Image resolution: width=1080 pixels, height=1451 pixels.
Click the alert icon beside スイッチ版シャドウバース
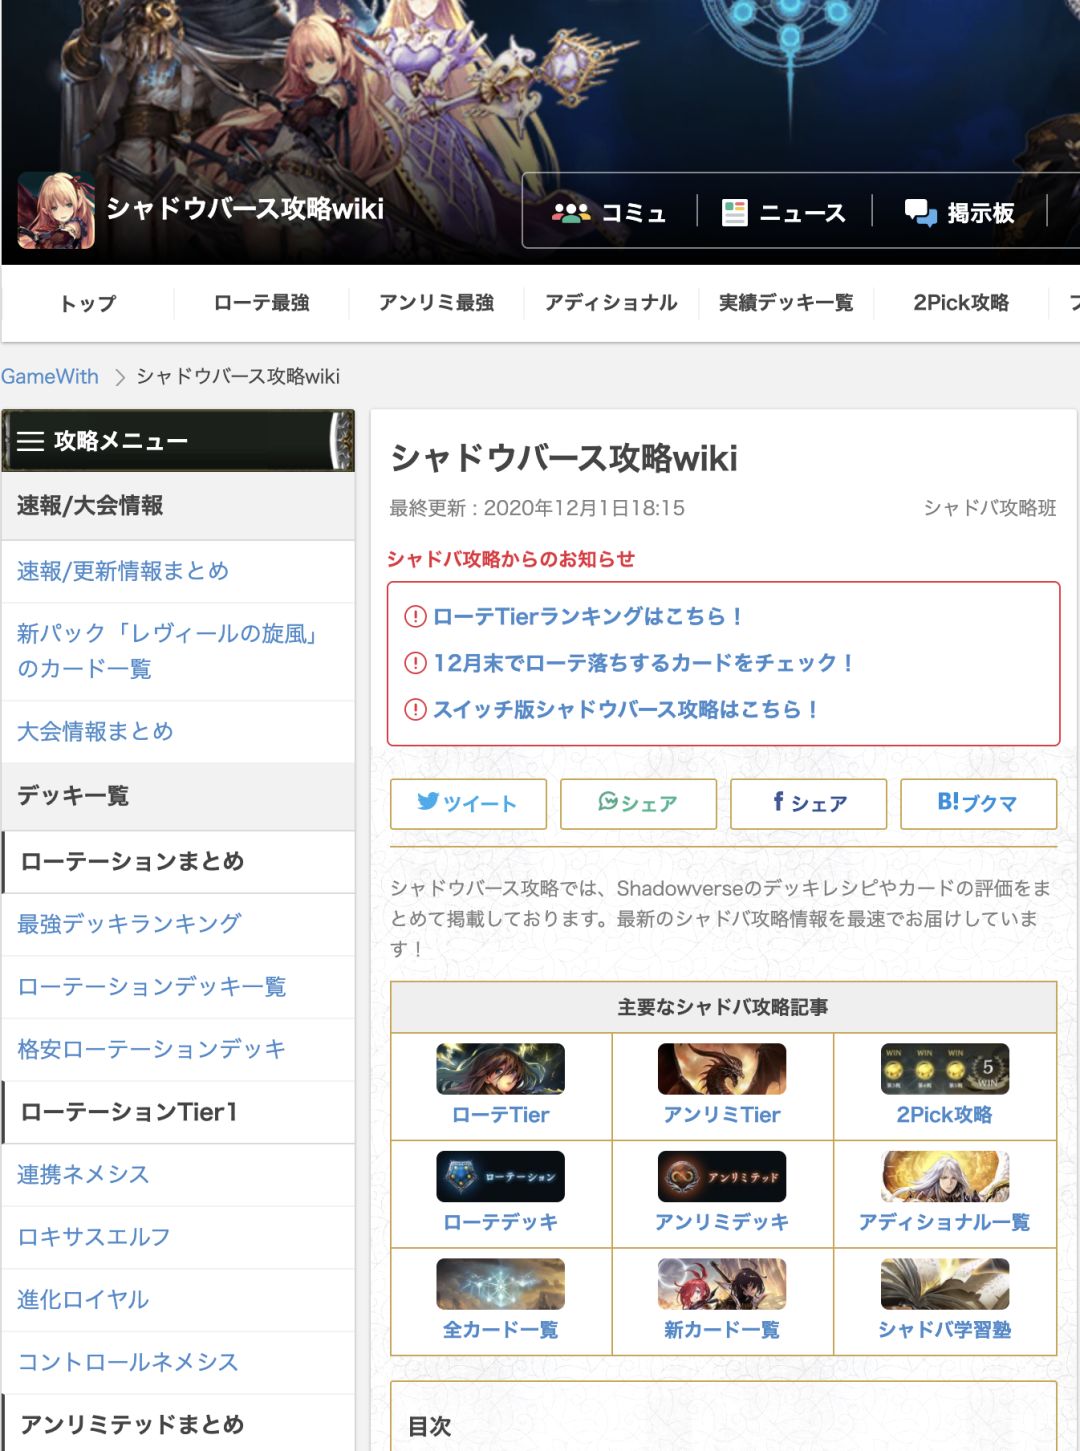[415, 709]
